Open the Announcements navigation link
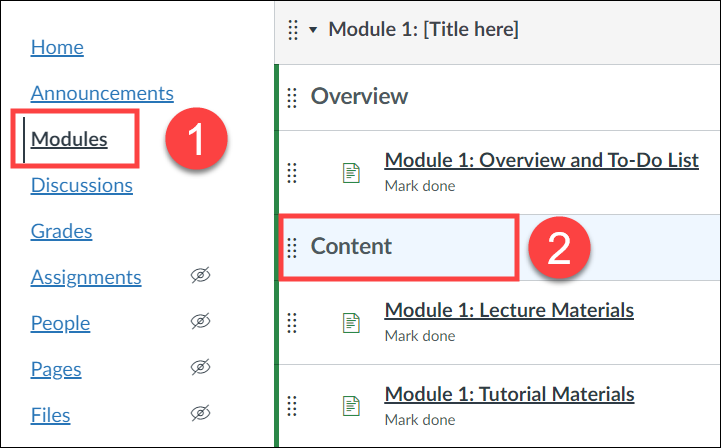This screenshot has height=448, width=721. click(x=102, y=93)
